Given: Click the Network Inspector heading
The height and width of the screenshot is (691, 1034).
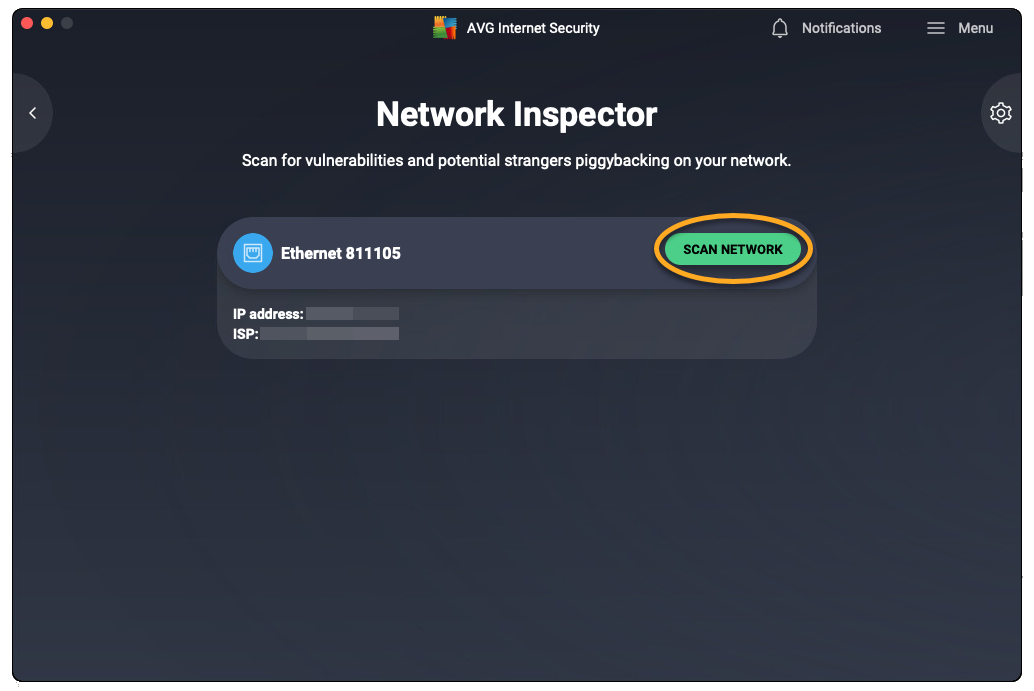Looking at the screenshot, I should [x=516, y=114].
